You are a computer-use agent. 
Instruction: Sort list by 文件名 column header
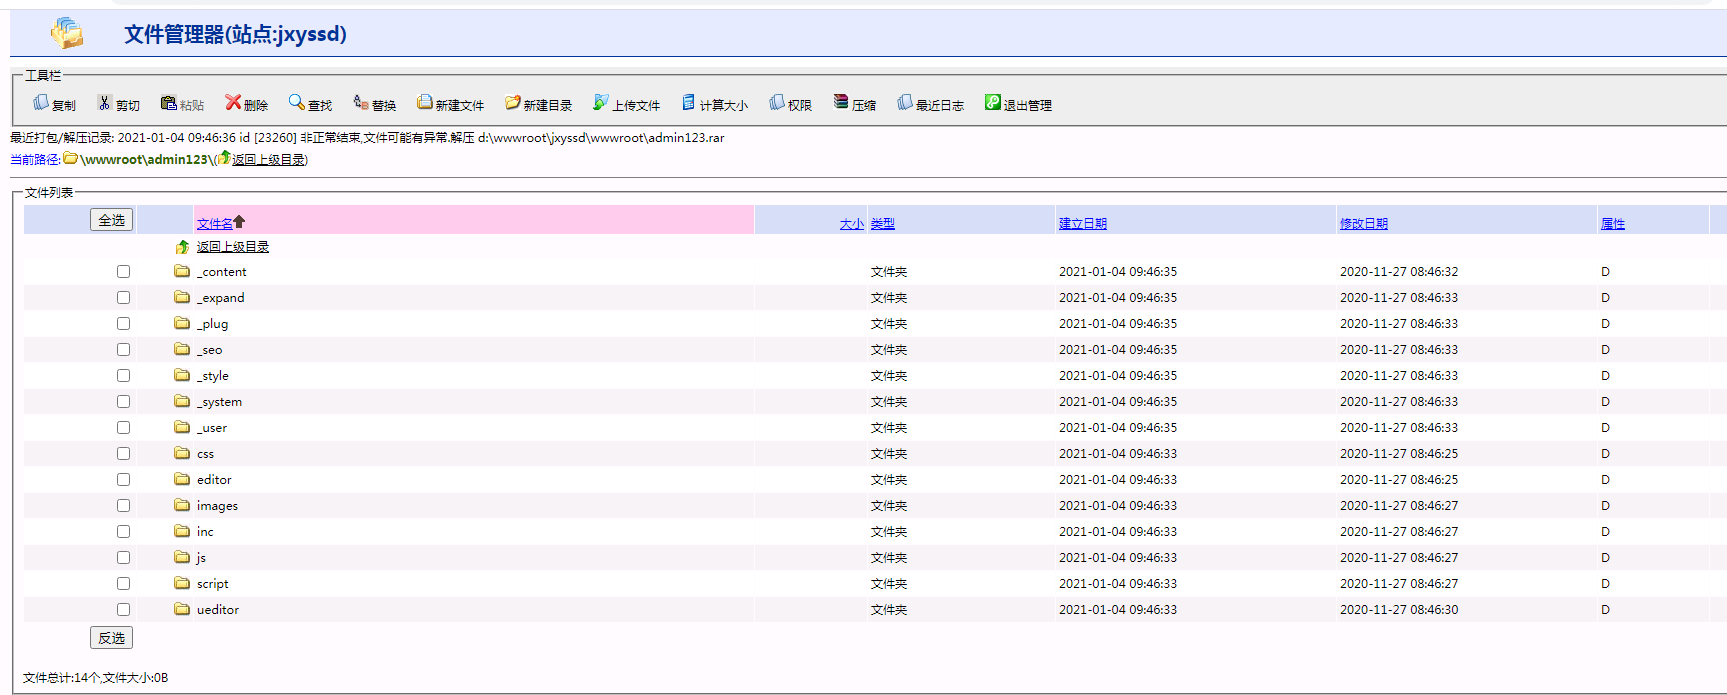pyautogui.click(x=214, y=224)
